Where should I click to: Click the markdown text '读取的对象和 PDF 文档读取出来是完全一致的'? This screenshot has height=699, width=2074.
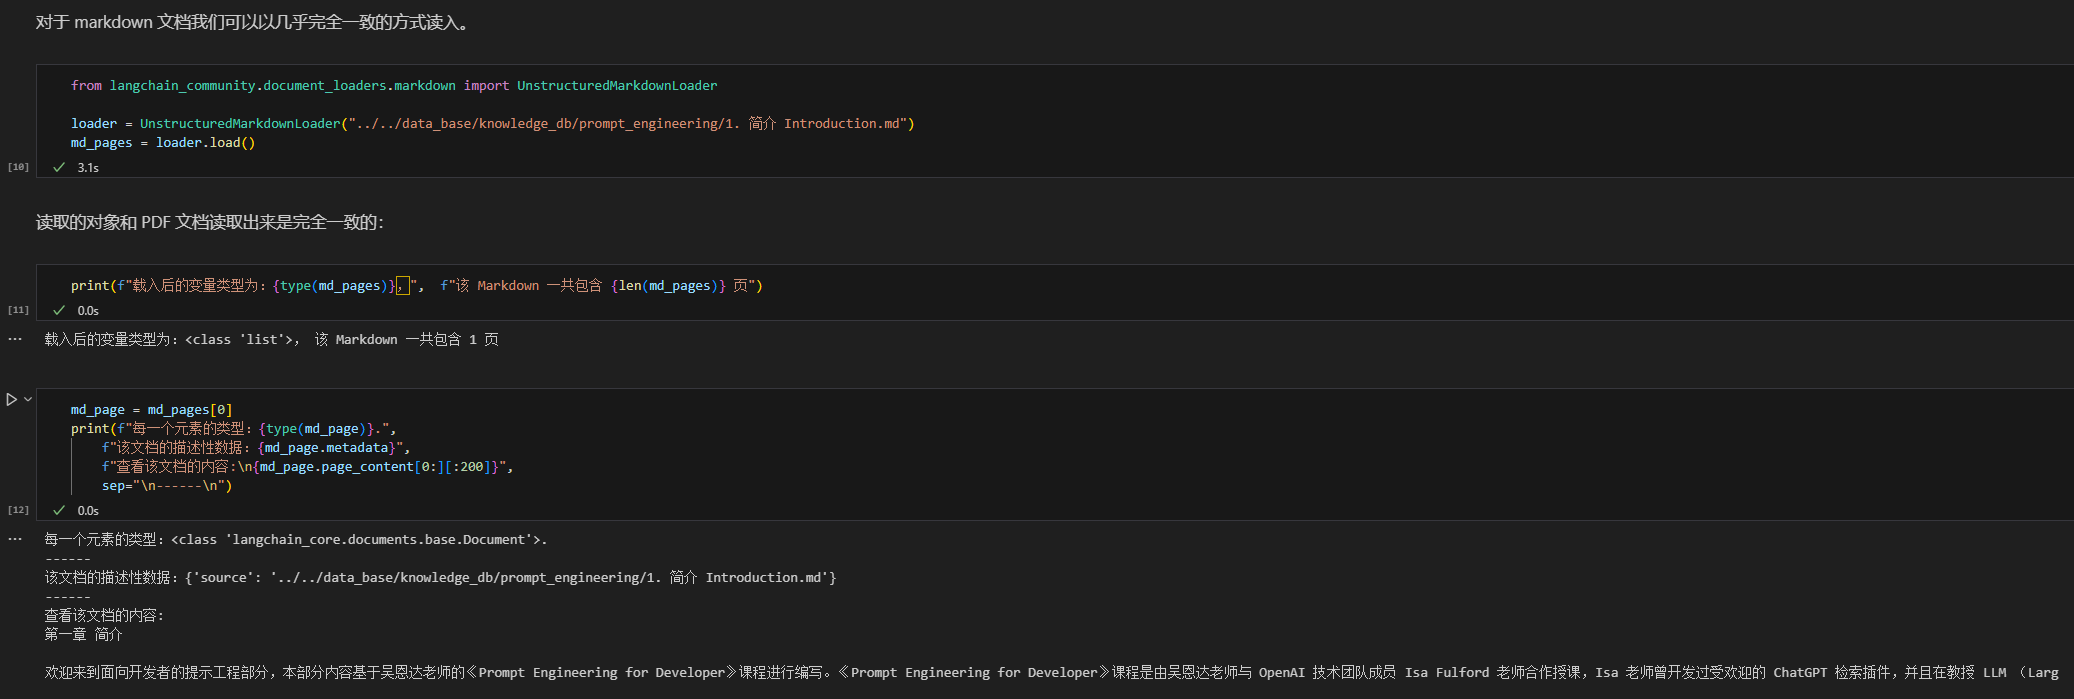(x=210, y=222)
